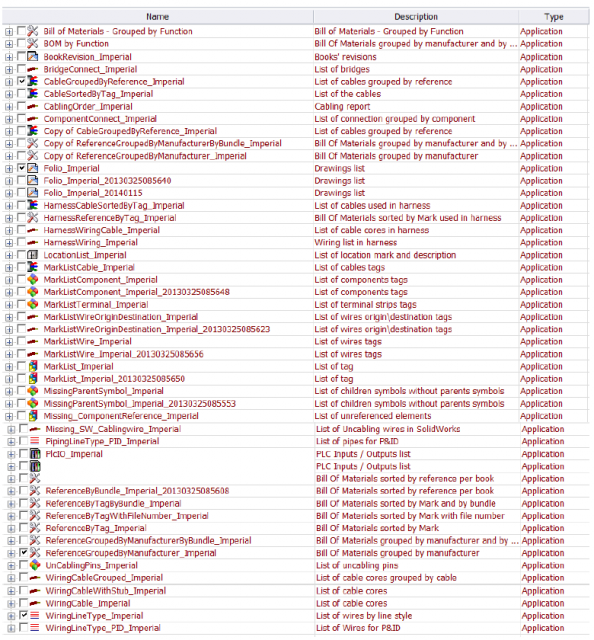
Task: Expand the UnCablingPins_Imperial row
Action: 11,566
